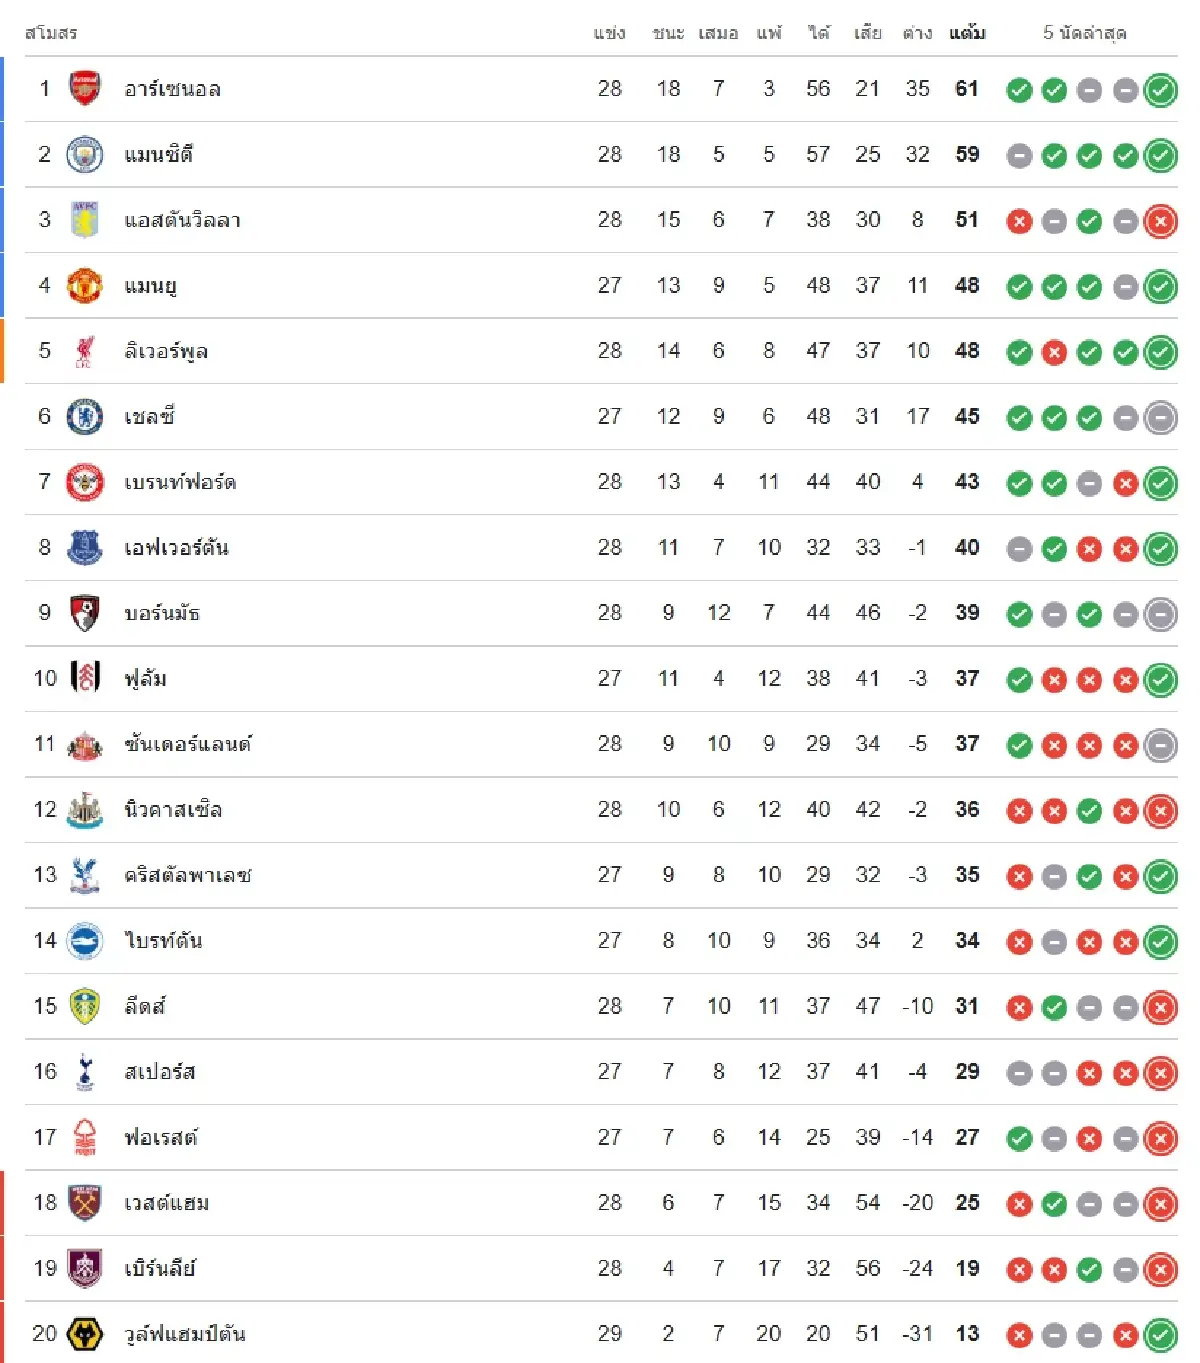Click the แต้ม points column header
The width and height of the screenshot is (1200, 1363).
click(967, 33)
